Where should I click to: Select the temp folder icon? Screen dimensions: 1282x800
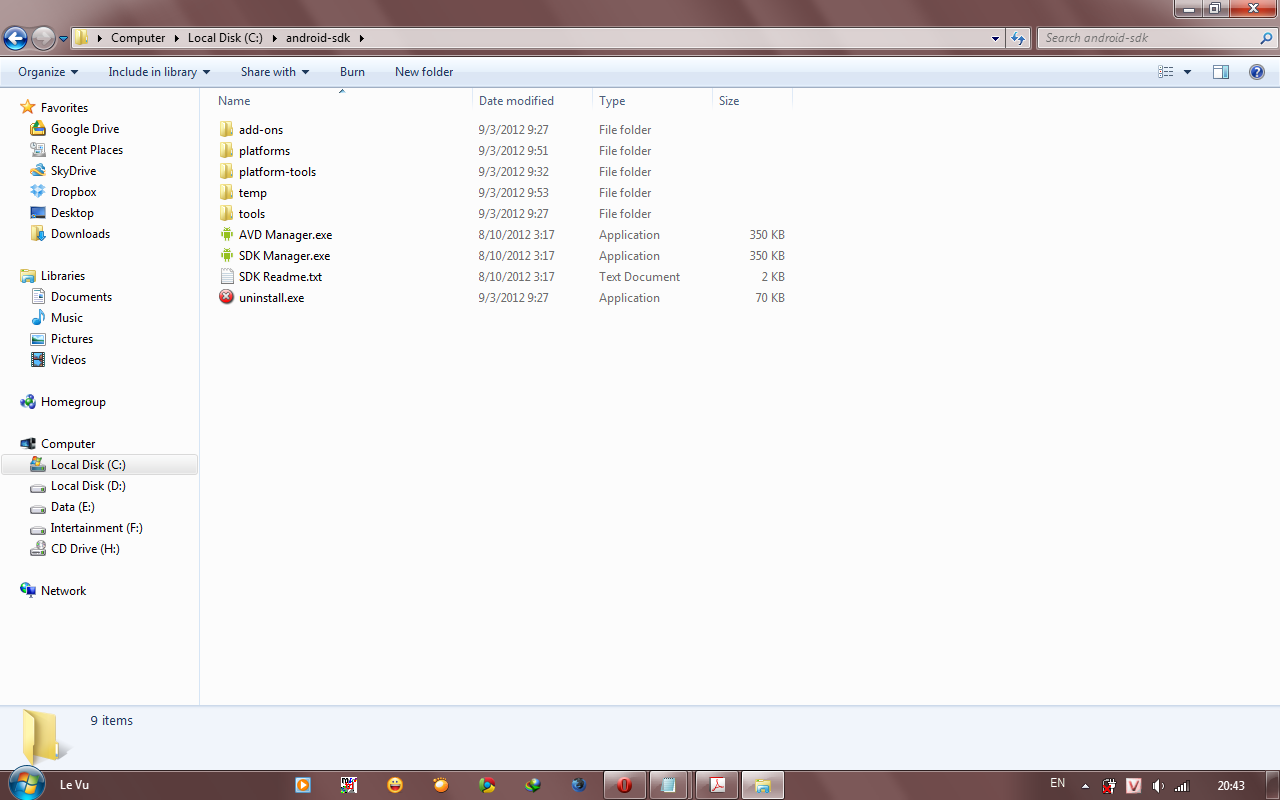(x=227, y=193)
